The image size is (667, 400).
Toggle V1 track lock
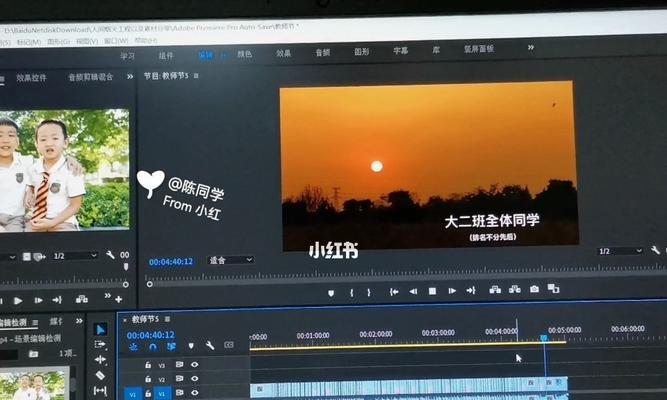pyautogui.click(x=148, y=393)
